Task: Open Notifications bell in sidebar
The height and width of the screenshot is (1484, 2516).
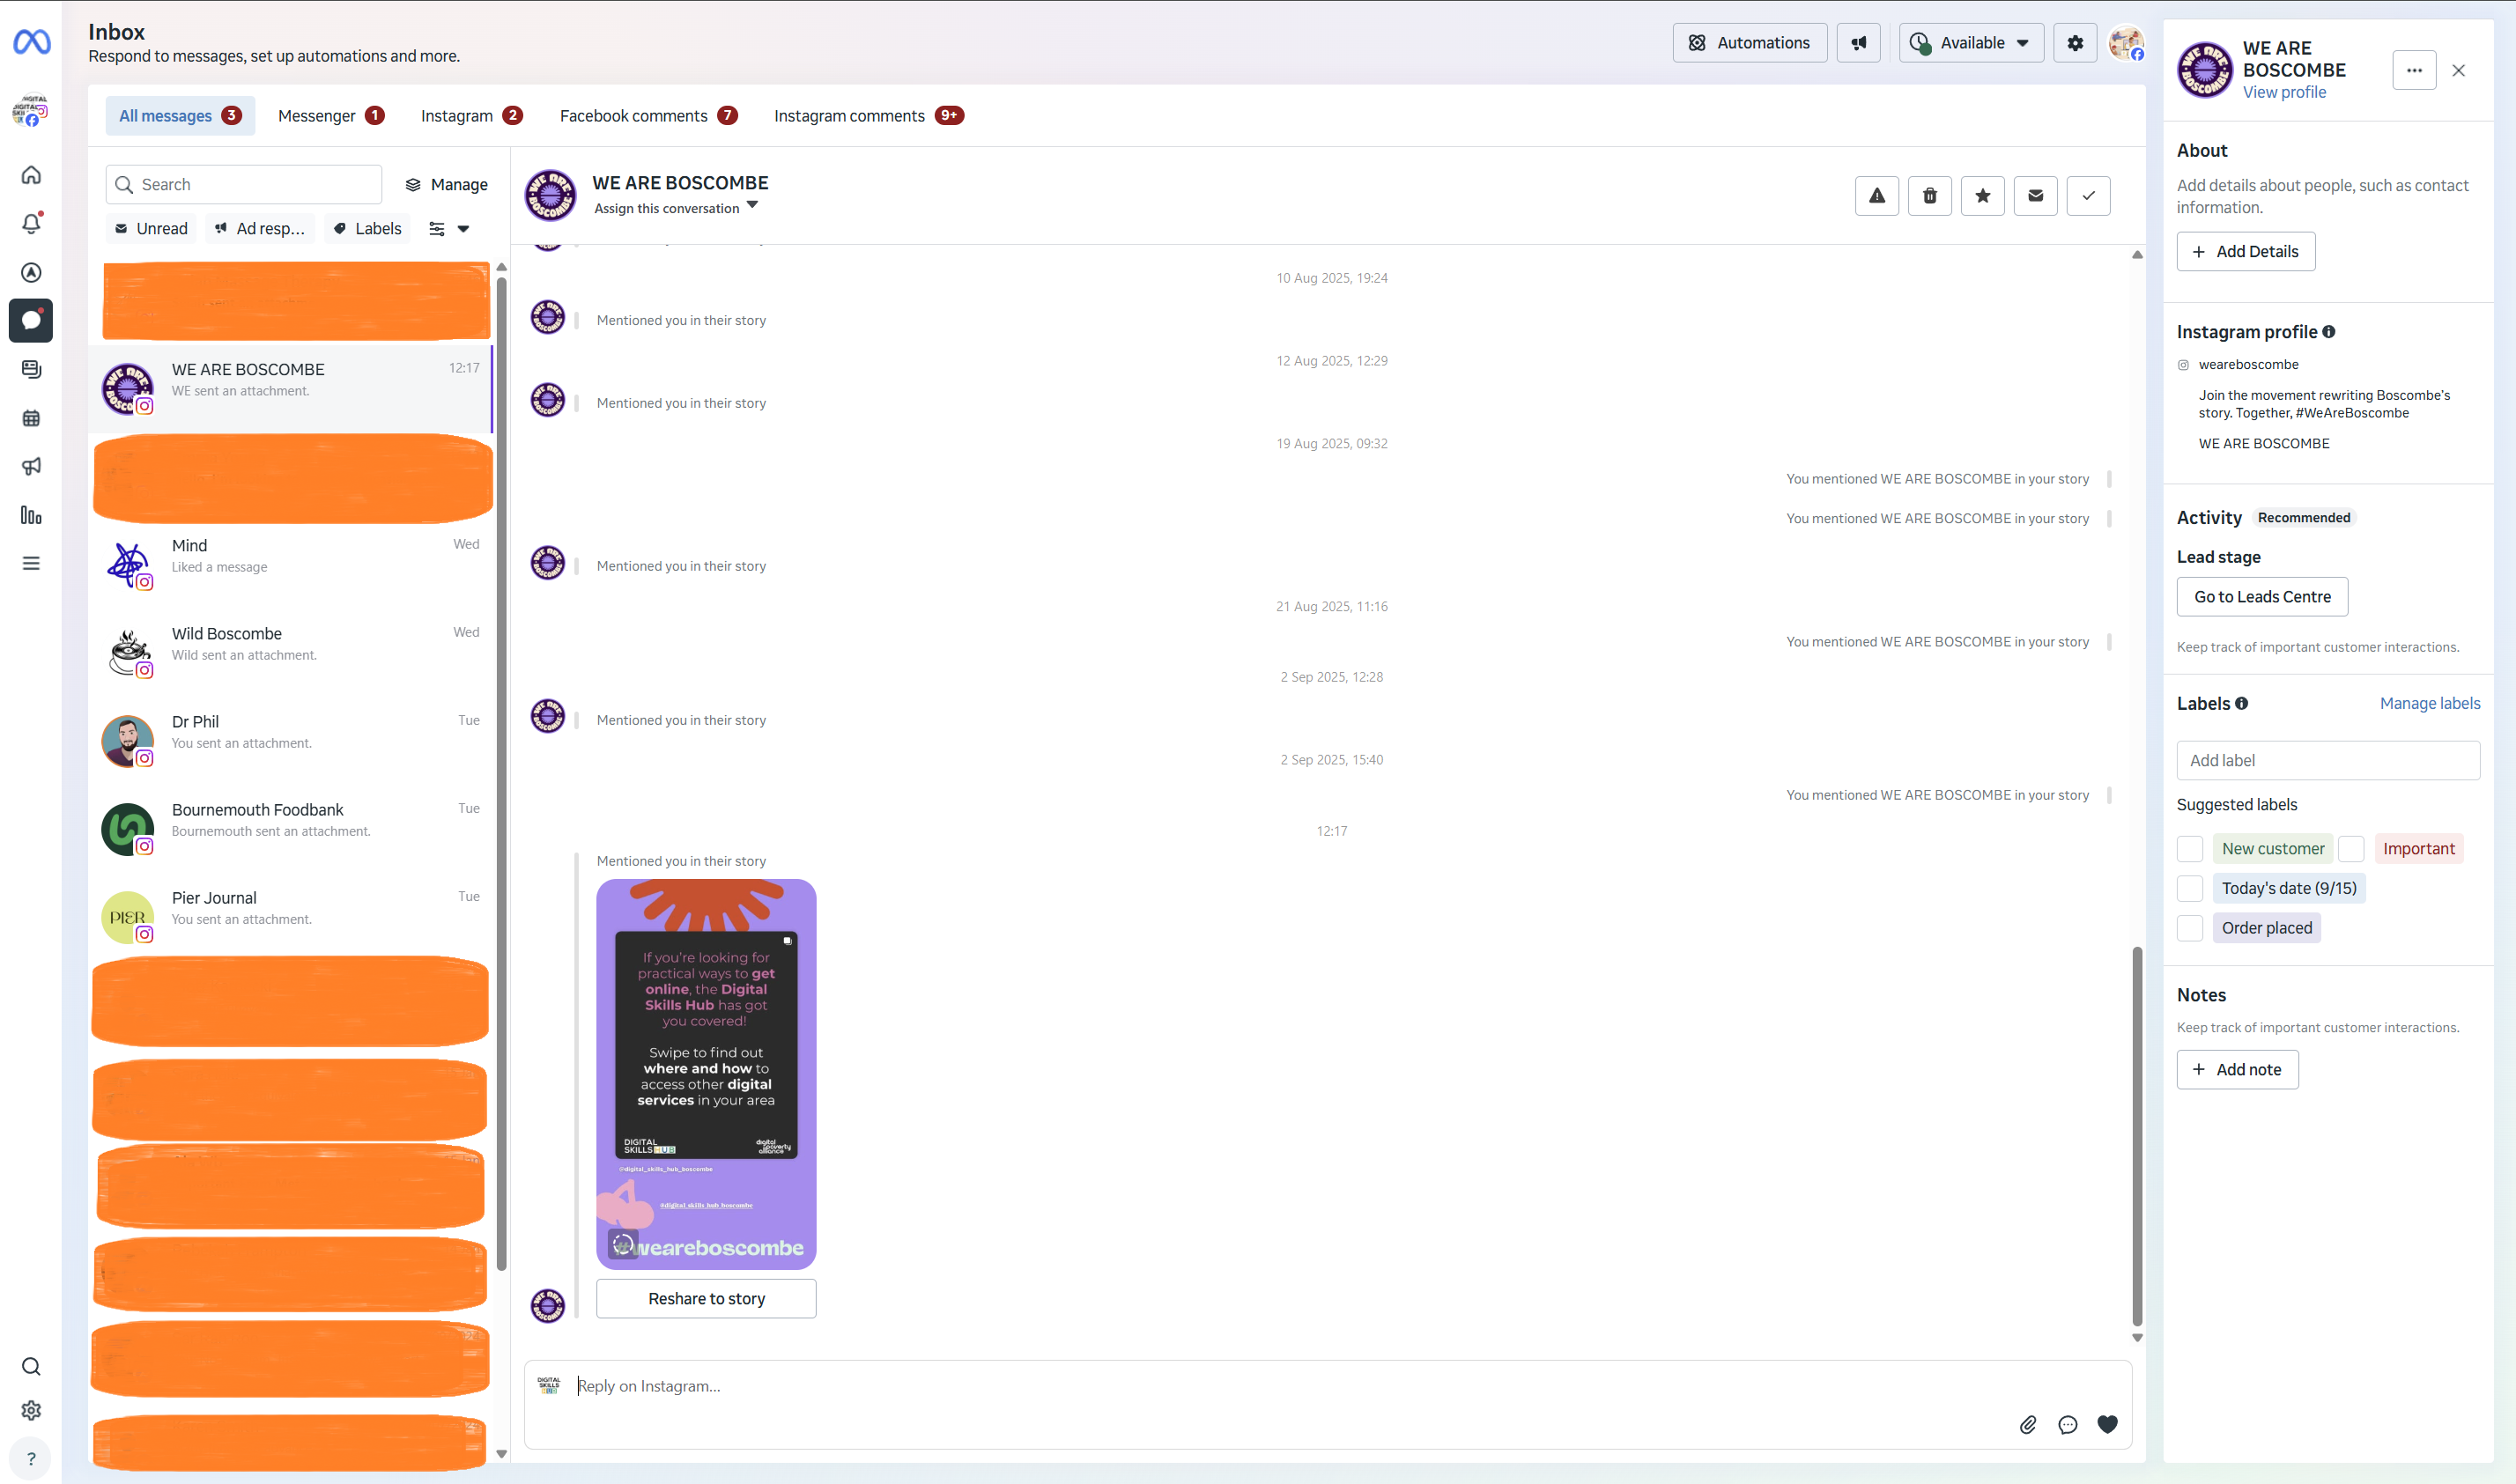Action: [31, 223]
